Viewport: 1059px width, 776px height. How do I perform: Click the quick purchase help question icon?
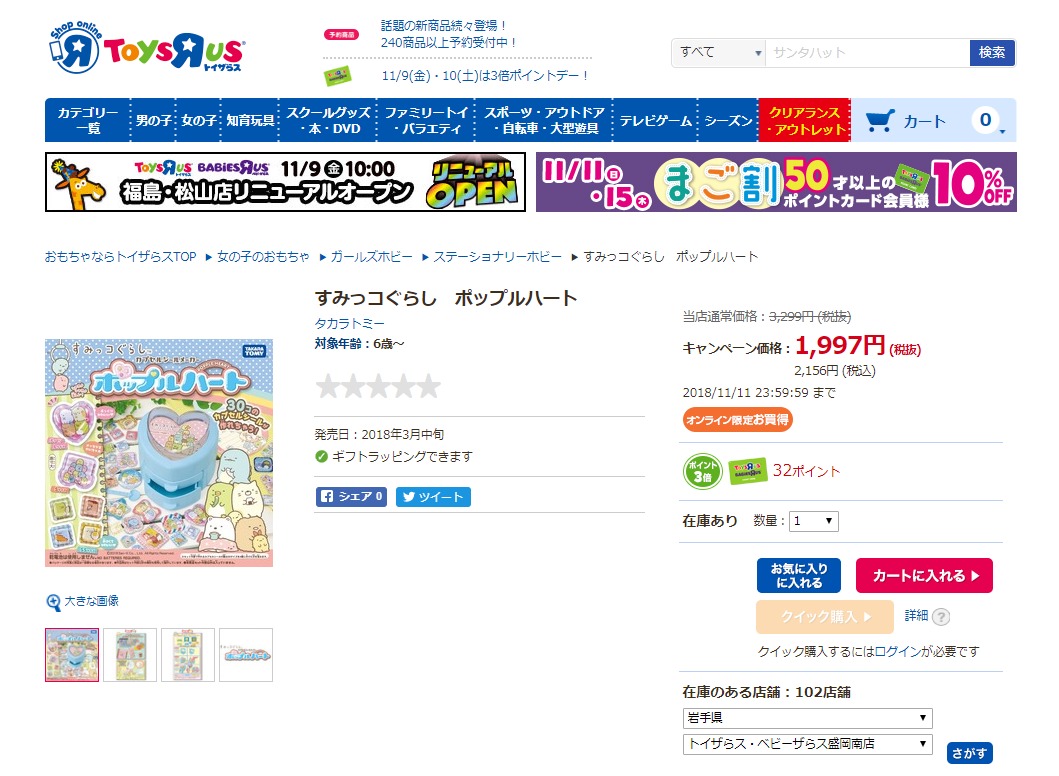941,617
